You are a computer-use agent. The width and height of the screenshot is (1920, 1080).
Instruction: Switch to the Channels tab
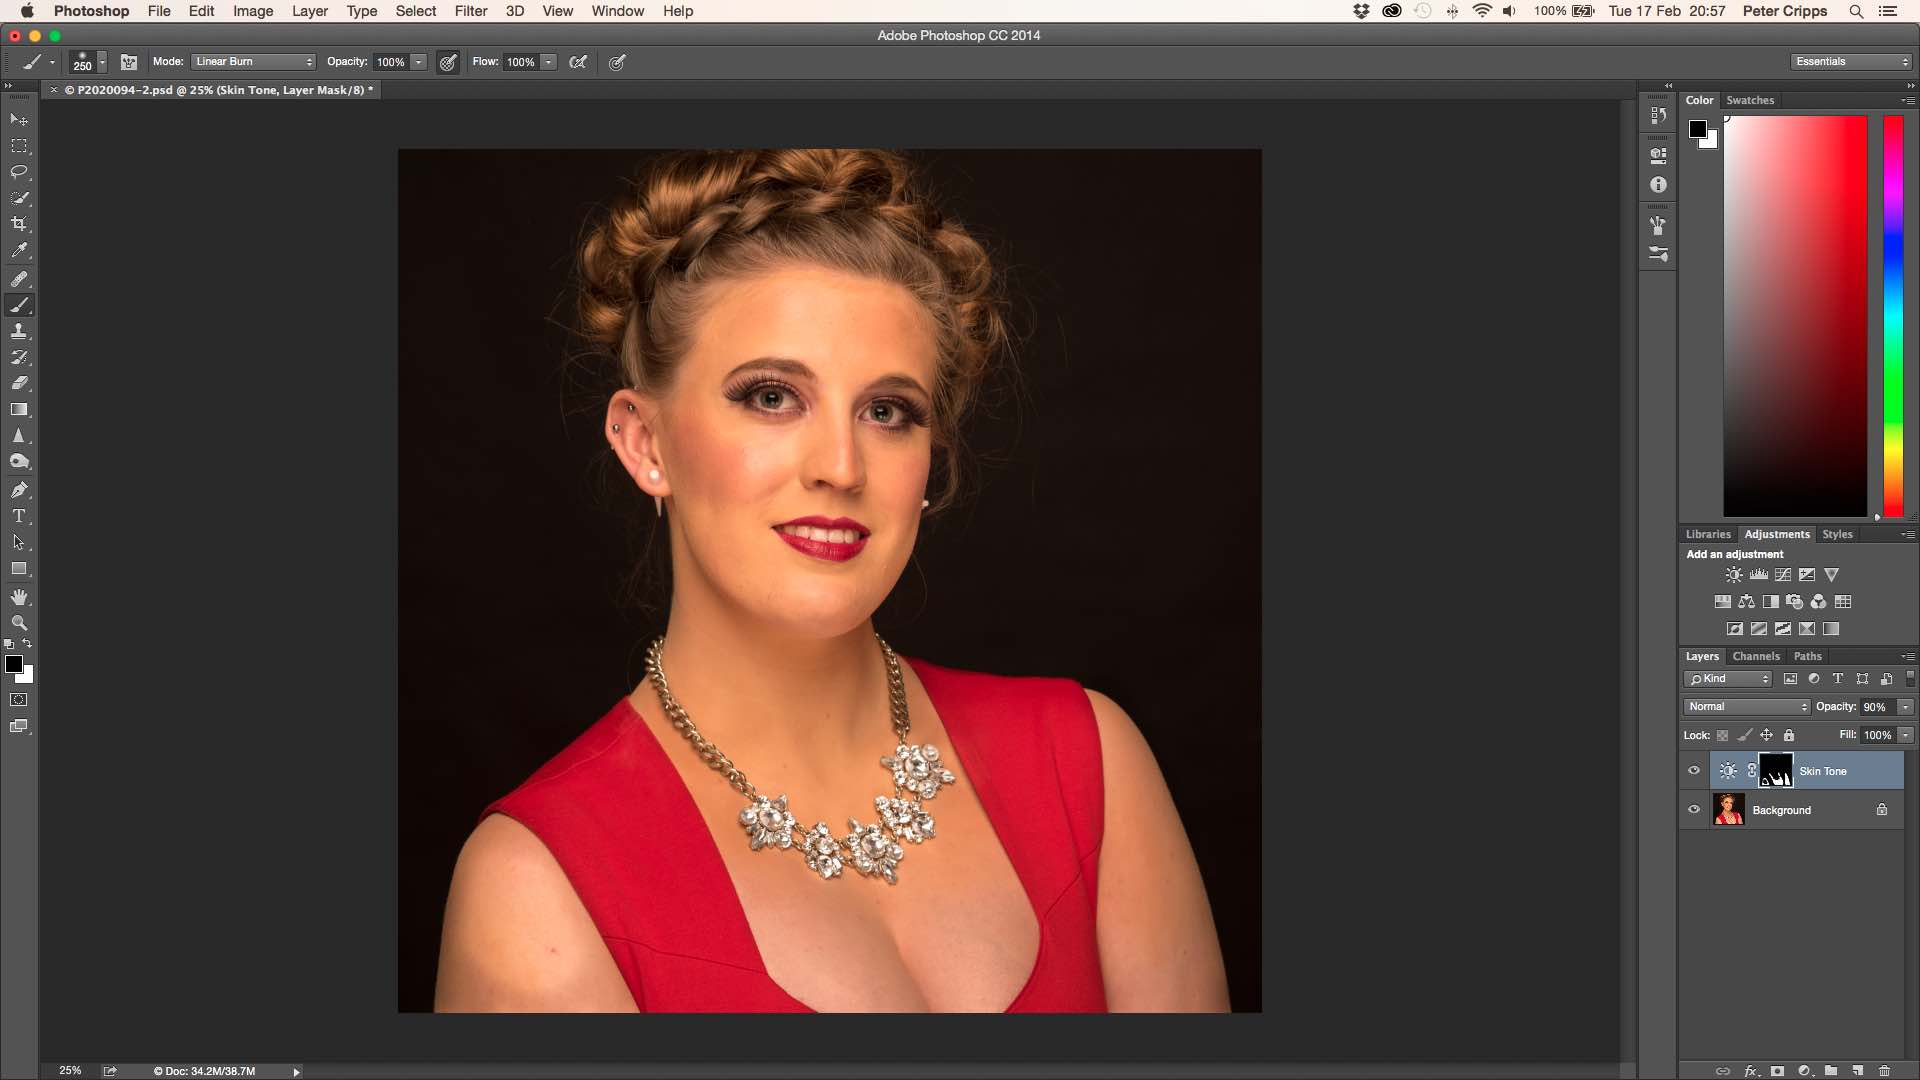1756,657
